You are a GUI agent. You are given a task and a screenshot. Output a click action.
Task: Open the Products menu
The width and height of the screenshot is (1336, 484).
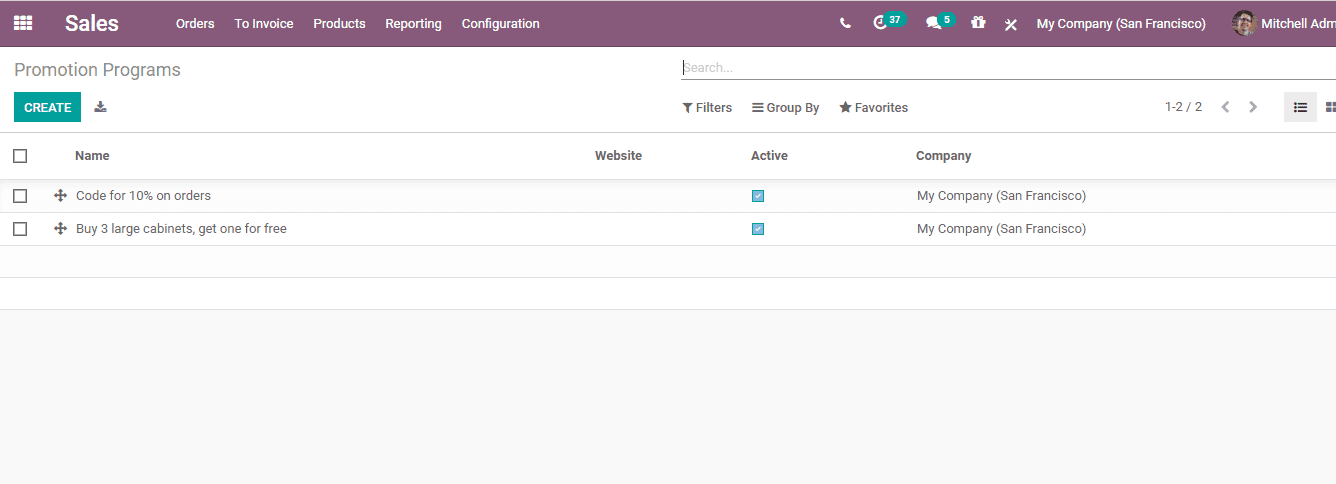(339, 23)
